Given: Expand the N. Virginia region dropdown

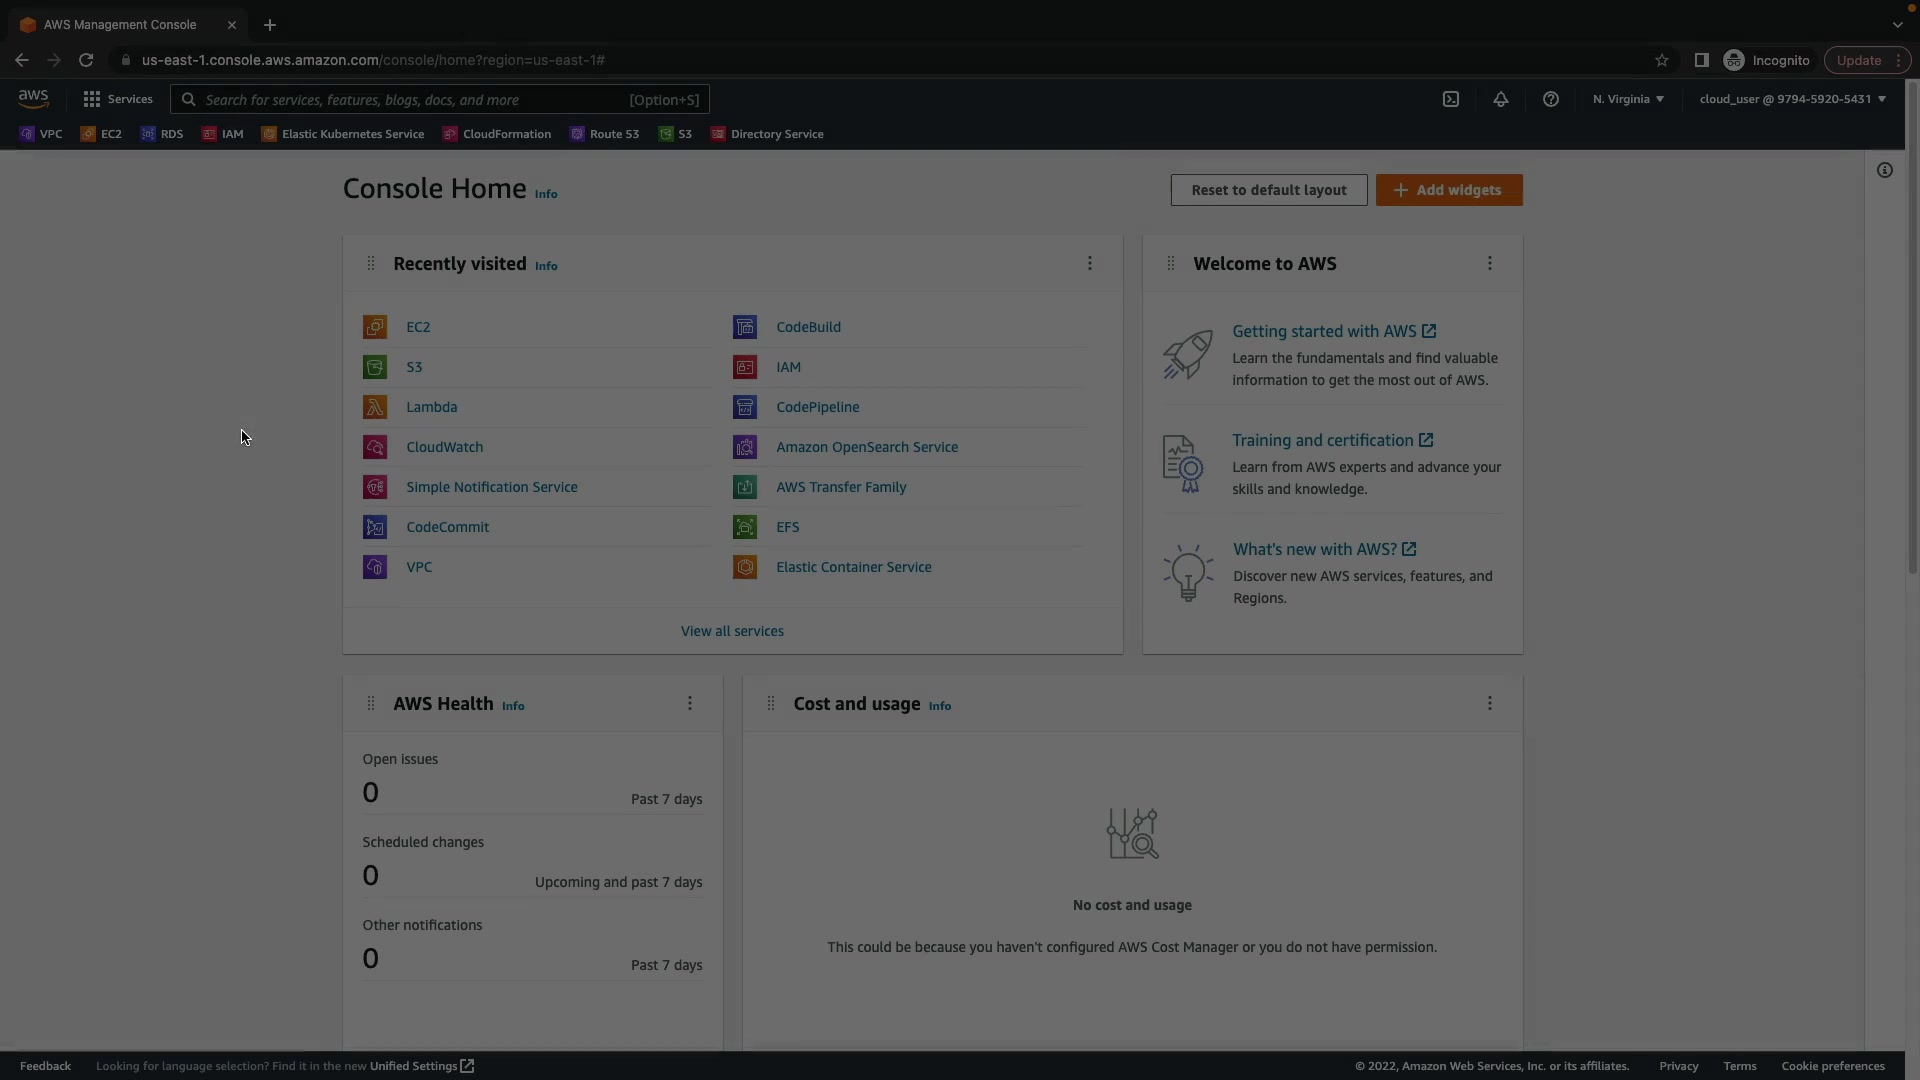Looking at the screenshot, I should click(1628, 99).
